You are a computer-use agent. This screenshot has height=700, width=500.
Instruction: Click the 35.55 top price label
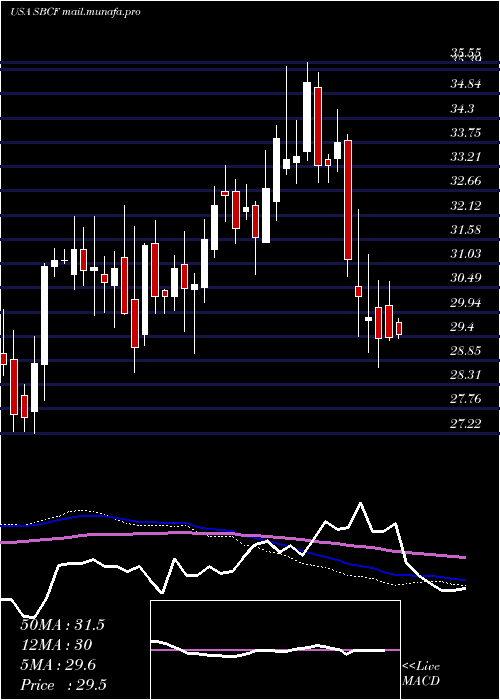pos(466,54)
